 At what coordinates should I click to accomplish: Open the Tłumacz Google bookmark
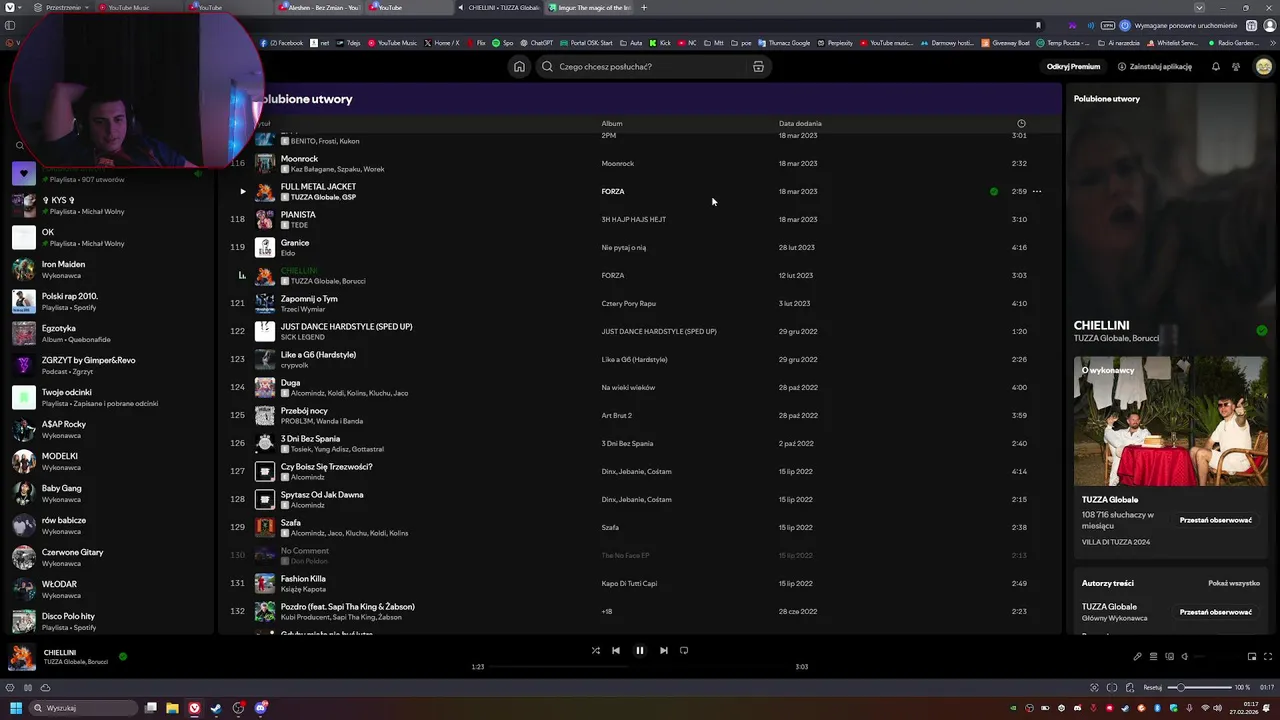click(x=785, y=43)
